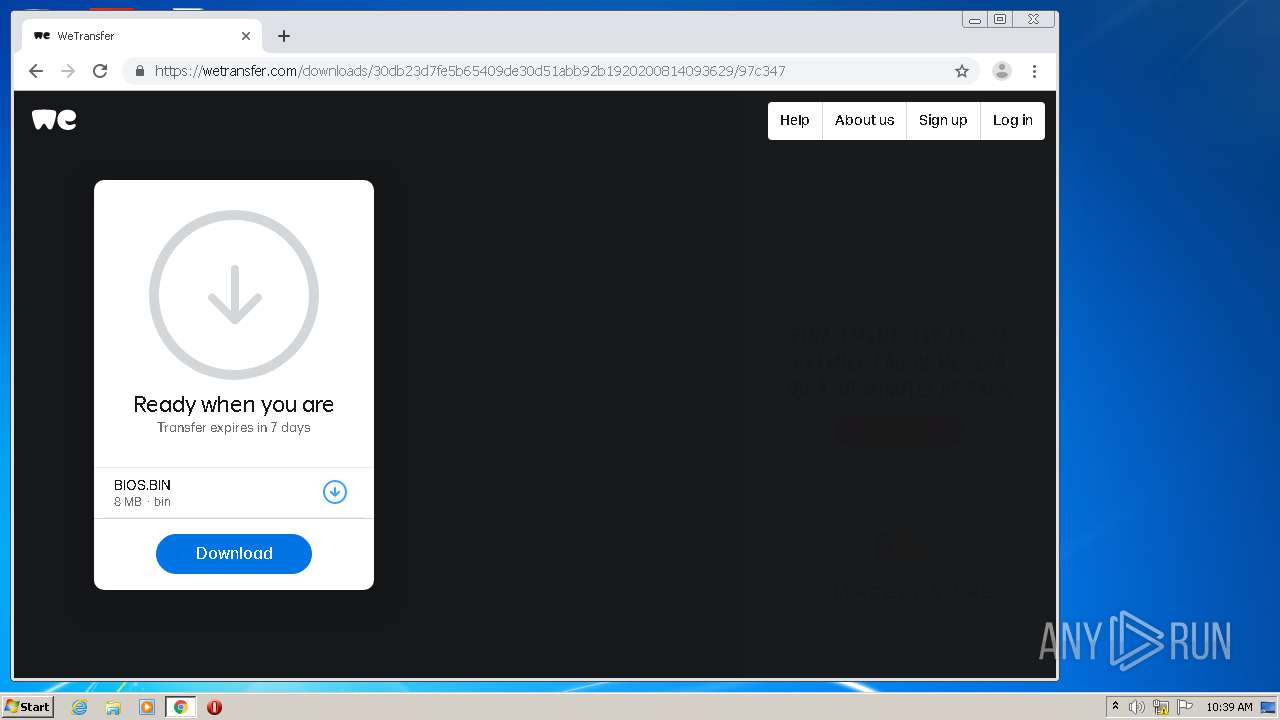Click the volume speaker tray icon
The width and height of the screenshot is (1280, 720).
(1137, 707)
